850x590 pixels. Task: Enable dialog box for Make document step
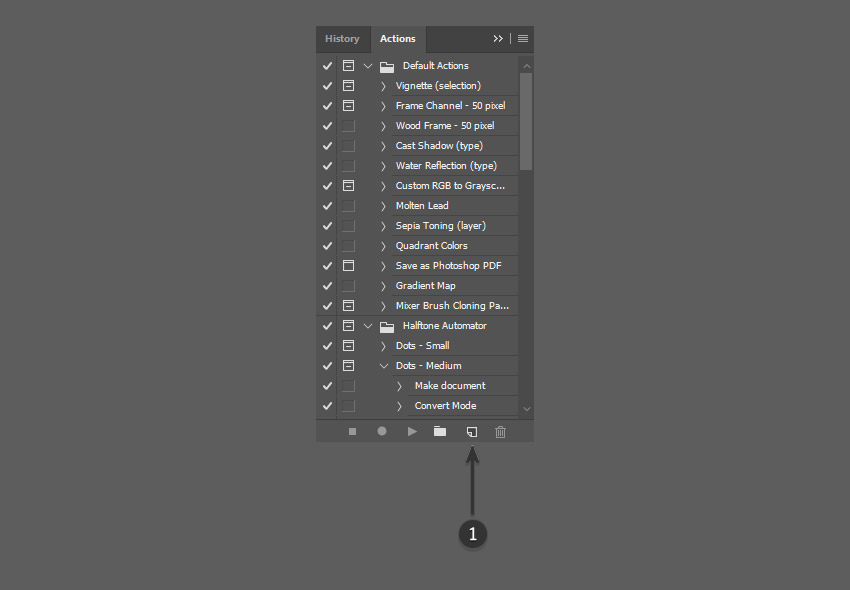tap(349, 386)
